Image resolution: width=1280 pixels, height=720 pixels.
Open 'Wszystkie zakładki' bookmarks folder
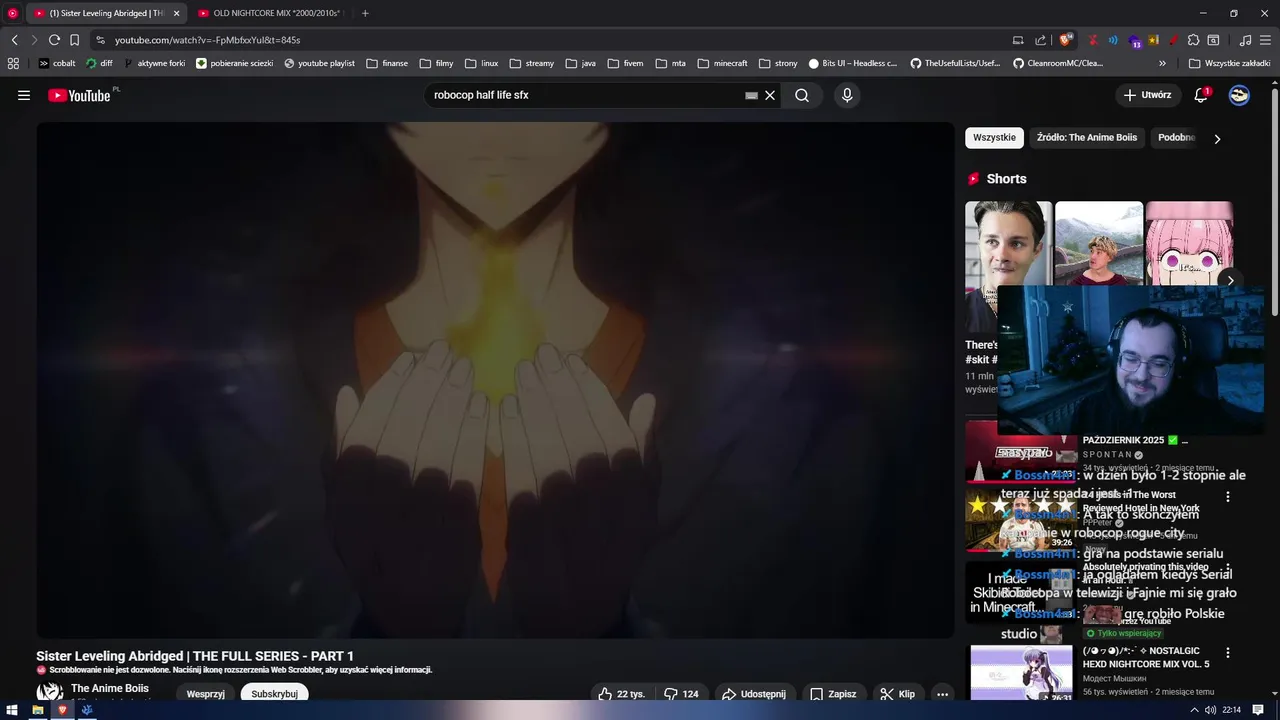pyautogui.click(x=1229, y=63)
